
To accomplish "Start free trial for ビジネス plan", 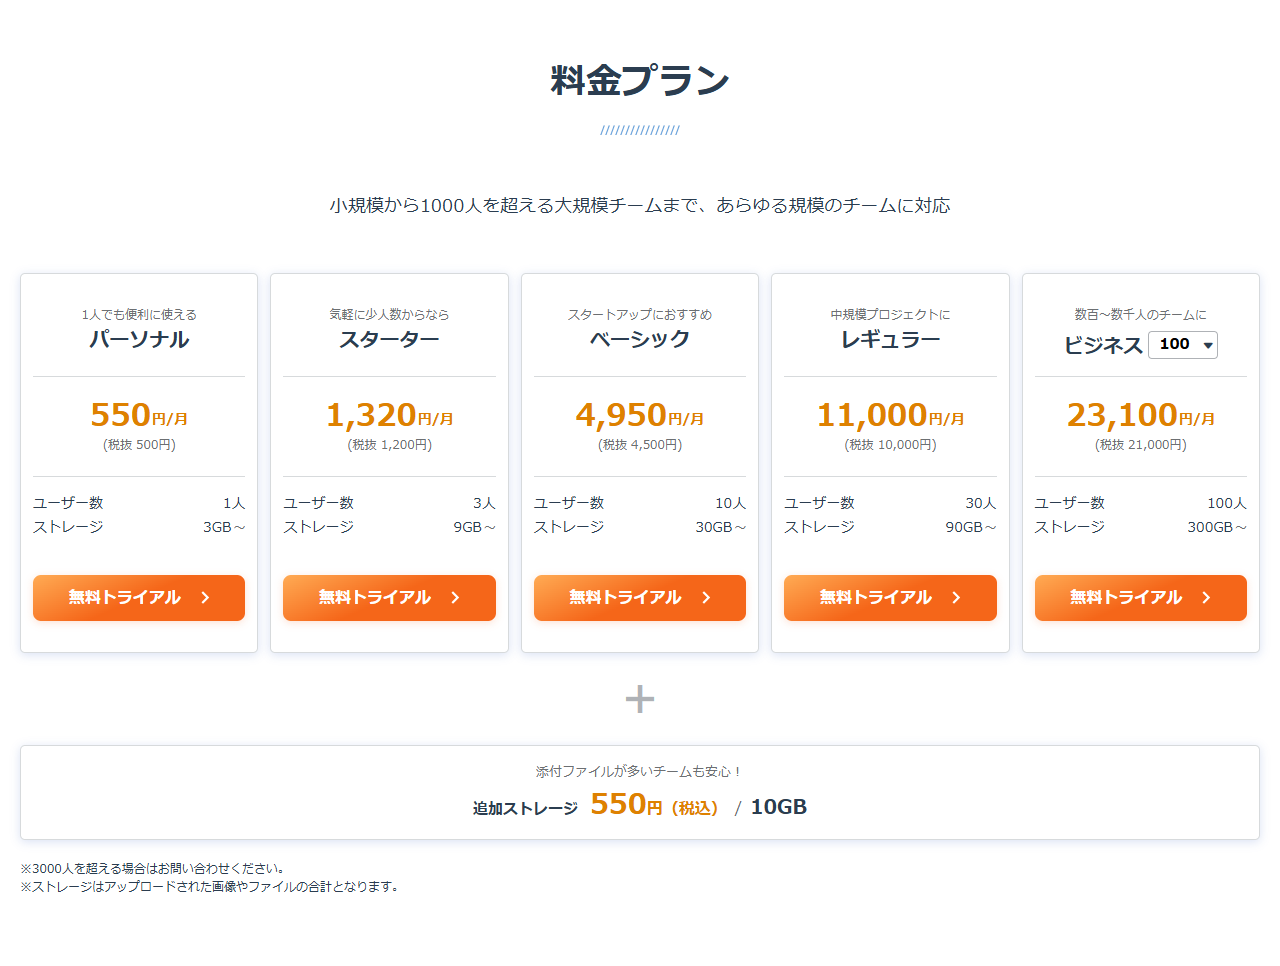I will [x=1141, y=598].
